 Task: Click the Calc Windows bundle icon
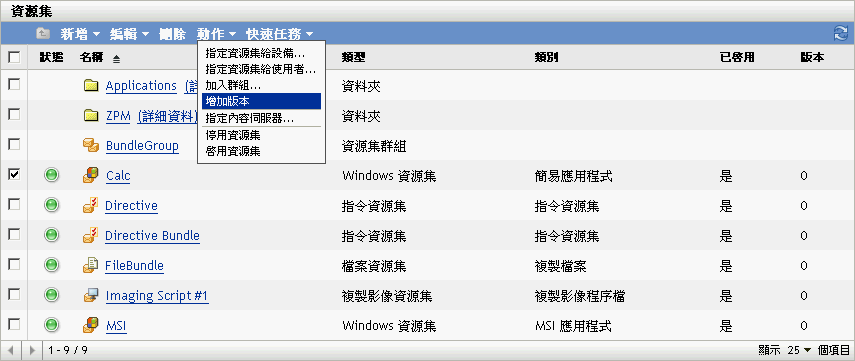click(x=91, y=175)
